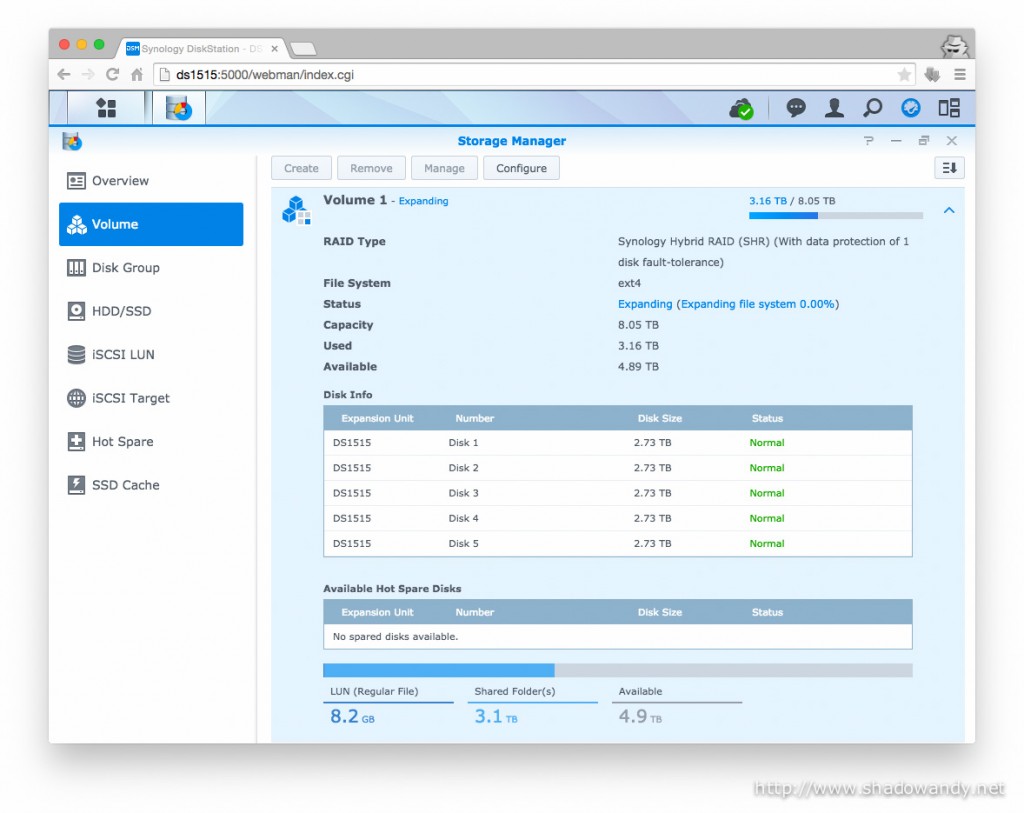The width and height of the screenshot is (1024, 813).
Task: Click the Hot Spare table Disk Size header
Action: [x=660, y=613]
